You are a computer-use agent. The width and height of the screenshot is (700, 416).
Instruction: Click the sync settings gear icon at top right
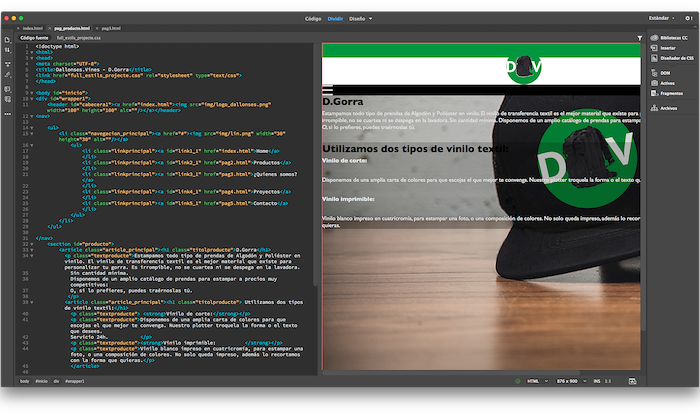tap(688, 18)
